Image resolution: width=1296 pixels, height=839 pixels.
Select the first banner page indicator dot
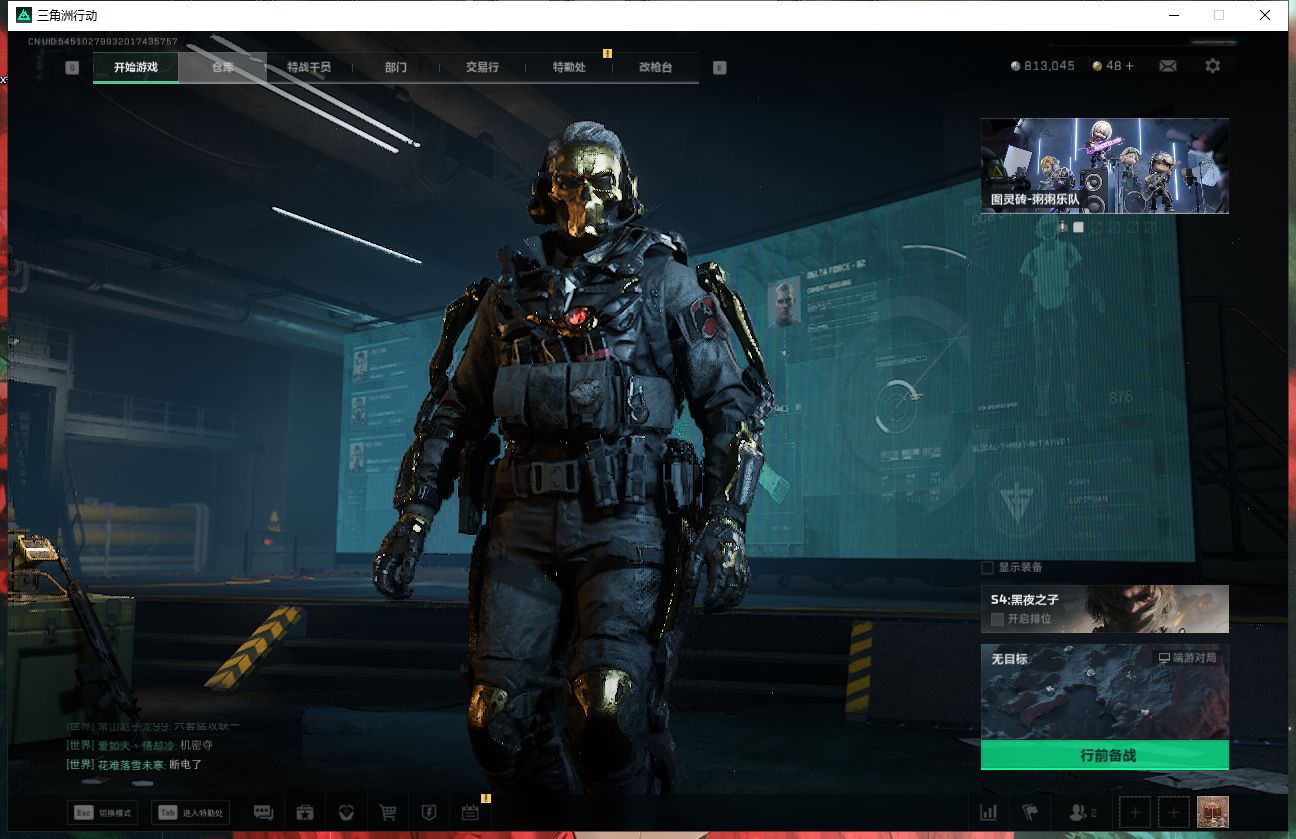tap(1062, 227)
